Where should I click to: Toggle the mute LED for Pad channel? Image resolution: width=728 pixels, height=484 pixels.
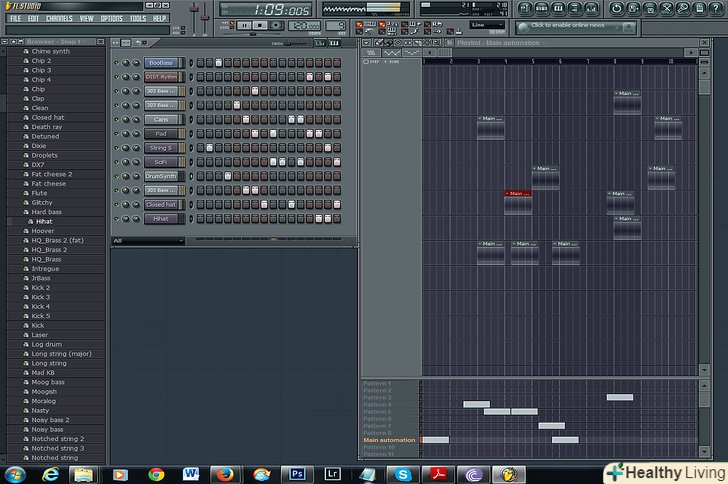(x=117, y=134)
